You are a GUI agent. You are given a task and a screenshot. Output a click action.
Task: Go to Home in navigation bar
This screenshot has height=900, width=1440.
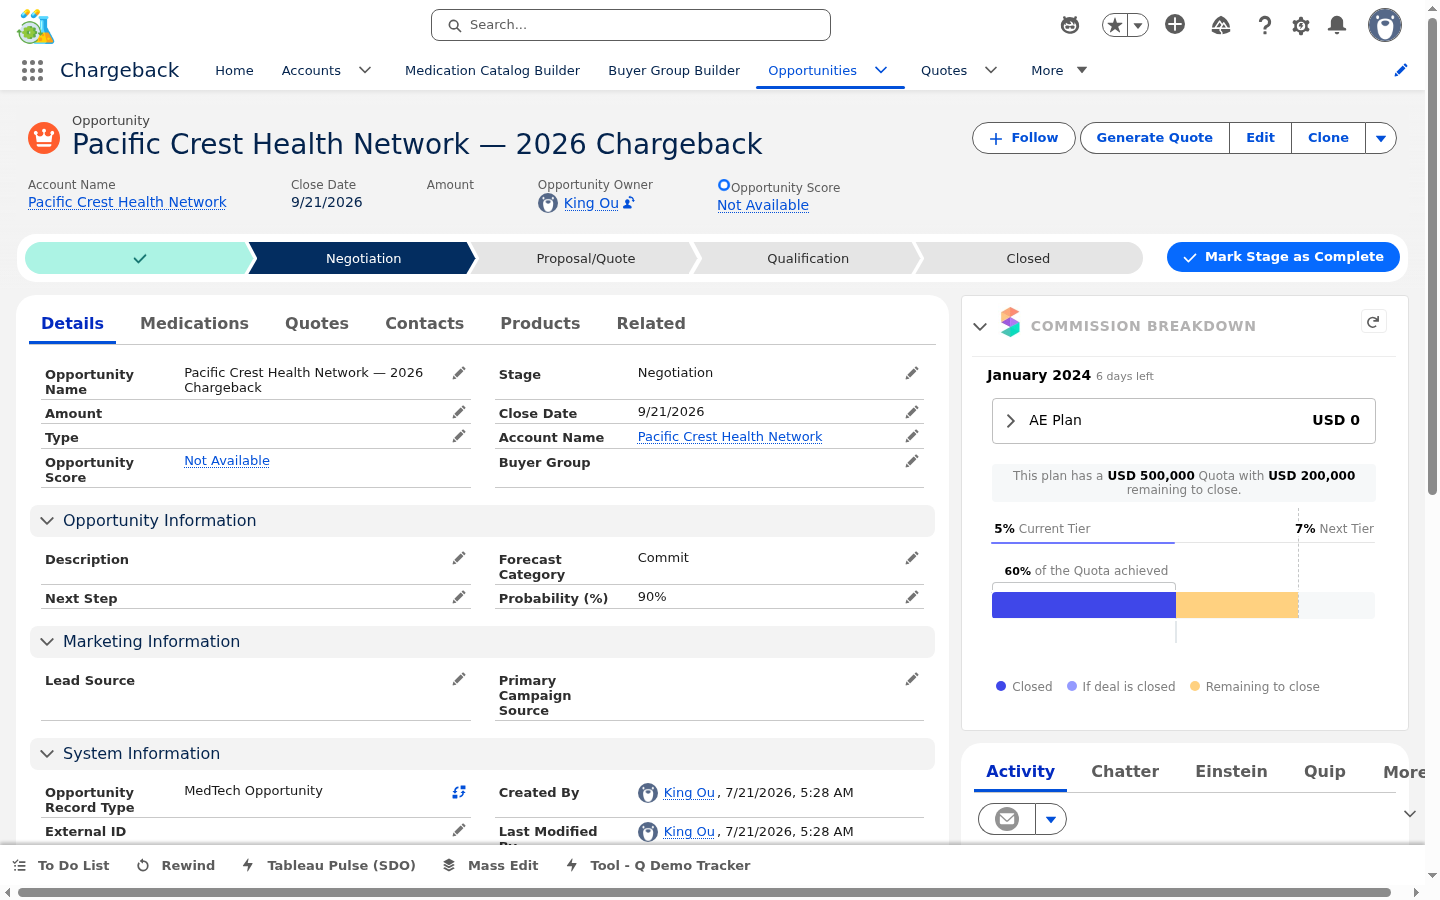[x=234, y=70]
